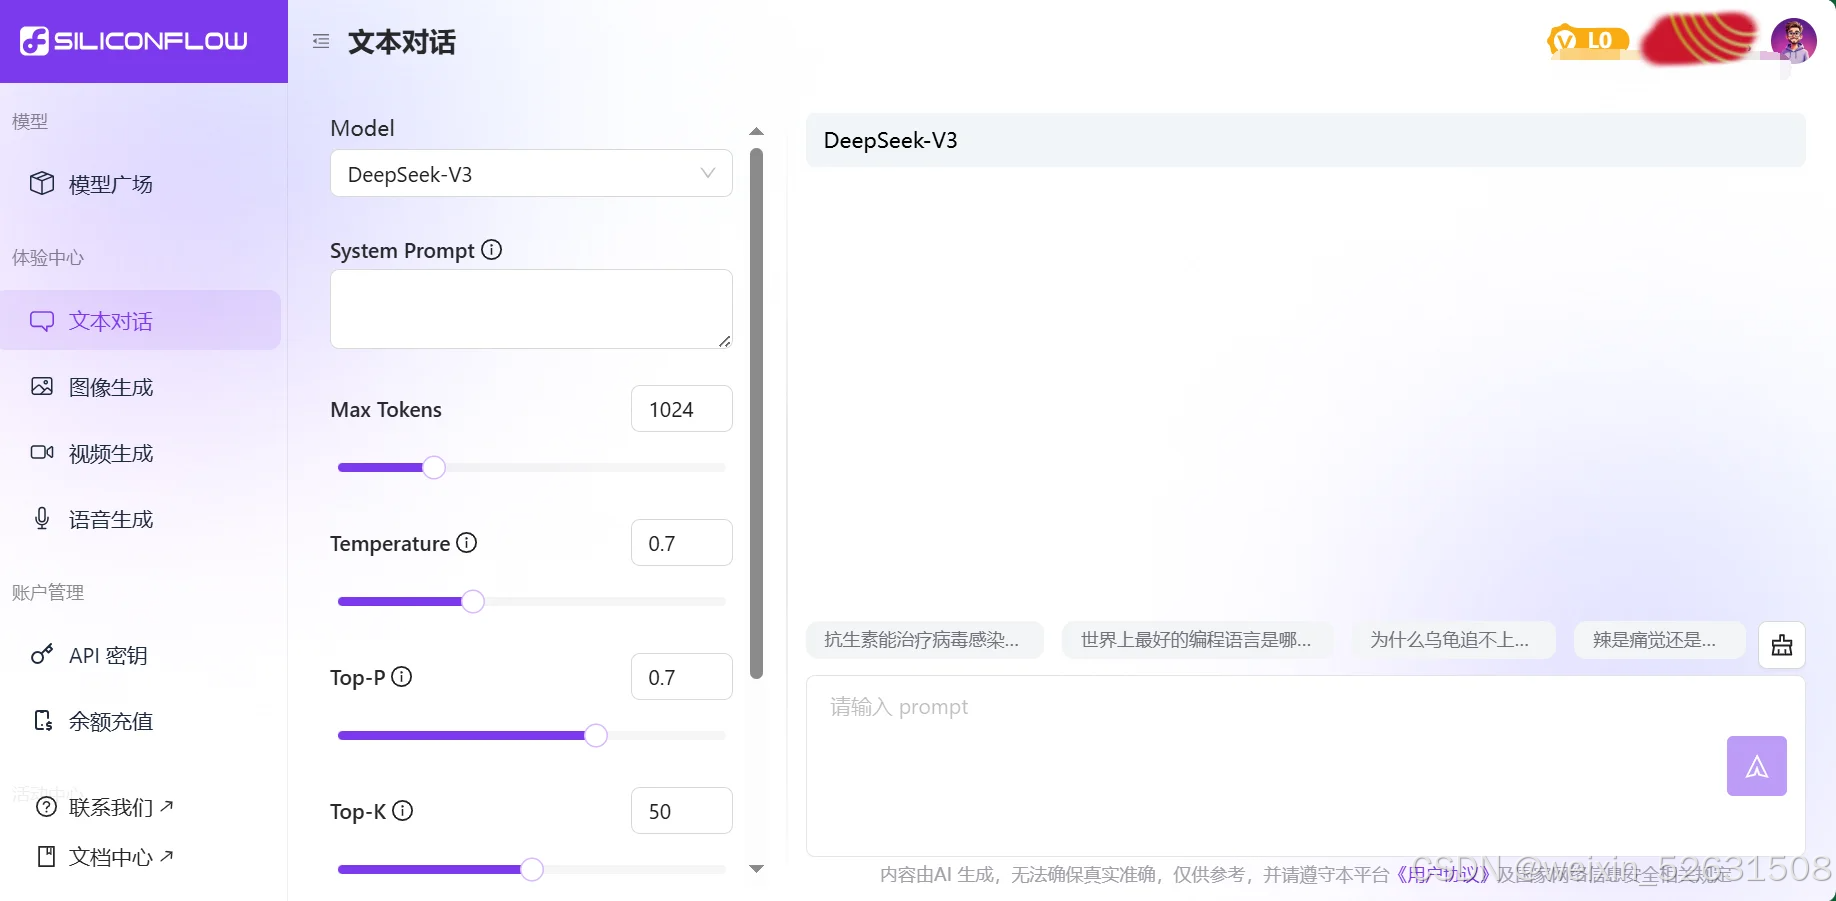This screenshot has width=1836, height=901.
Task: Choose suggestion 抗生素能治疗病毒感染...
Action: [x=925, y=640]
